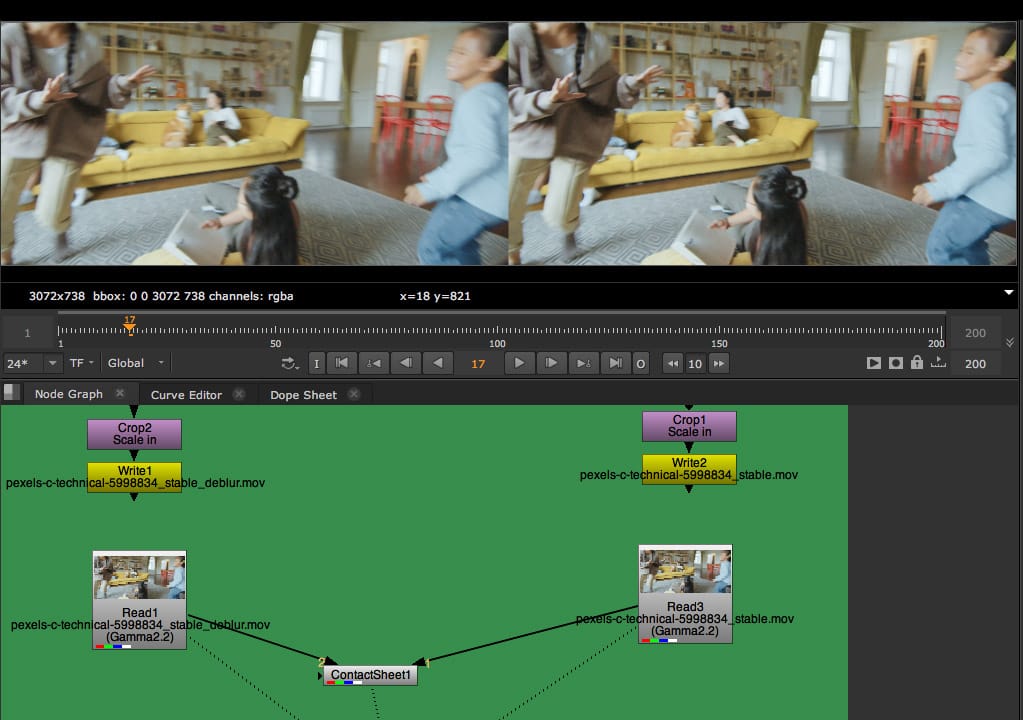
Task: Select the ContactSheet1 node
Action: 372,675
